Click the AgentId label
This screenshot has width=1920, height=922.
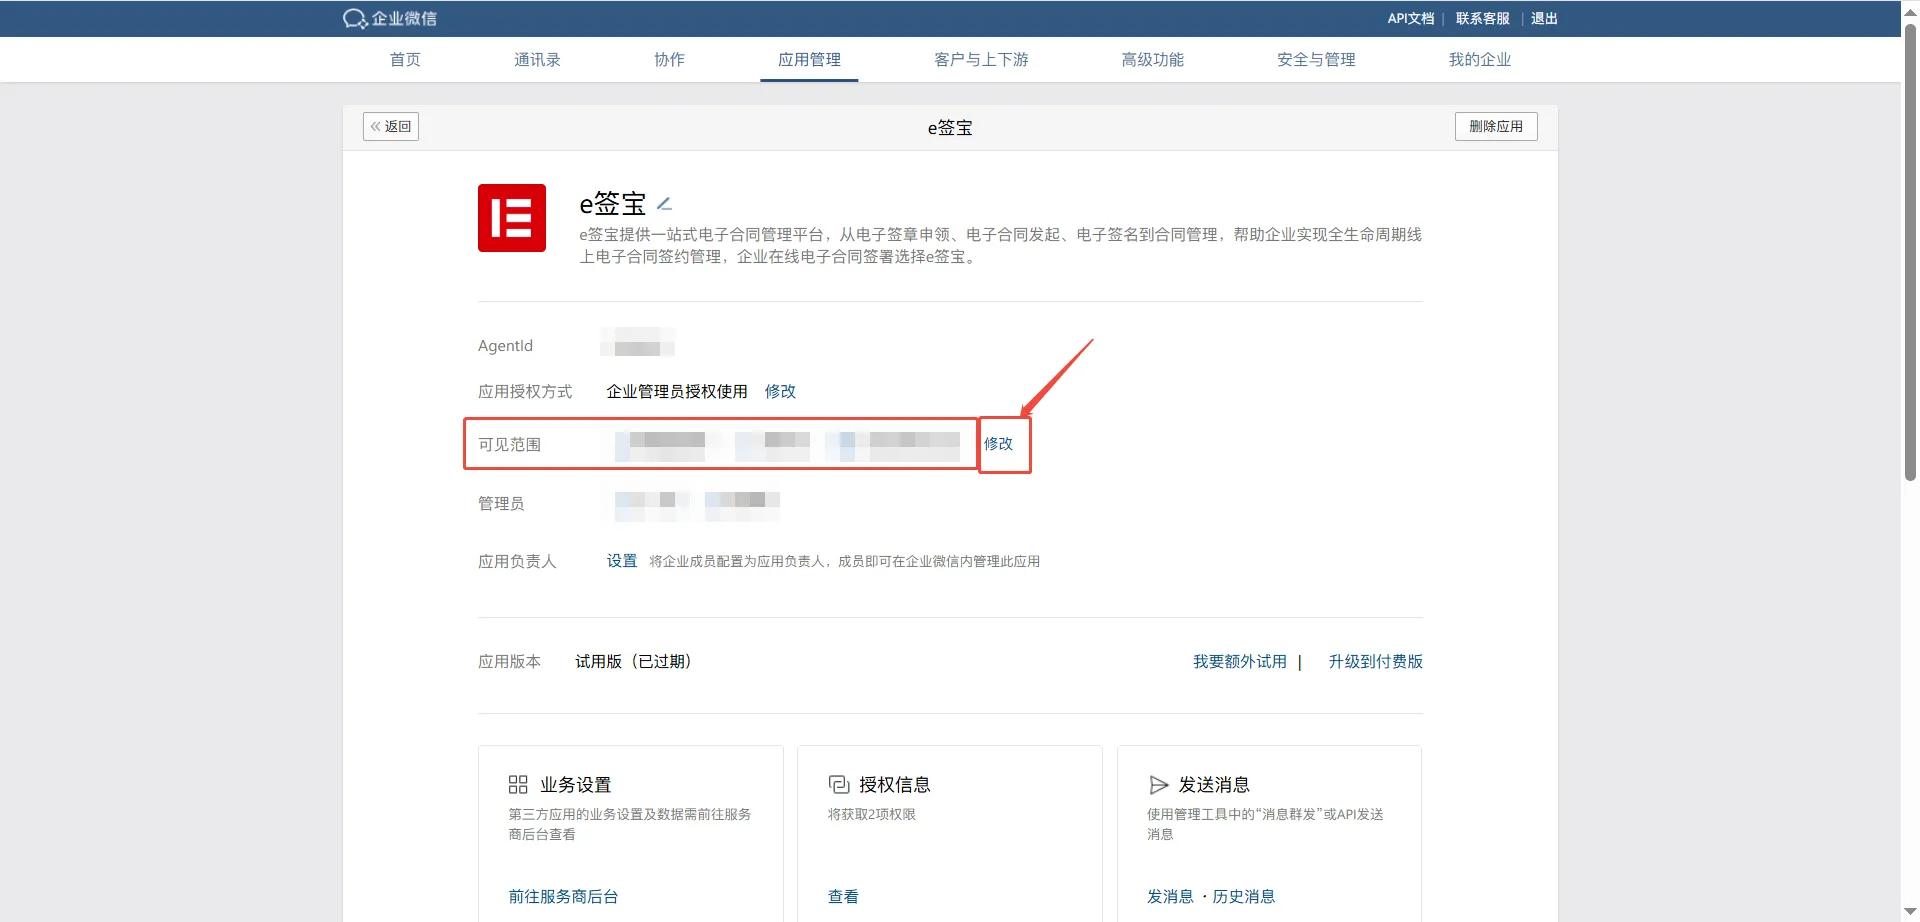tap(505, 345)
